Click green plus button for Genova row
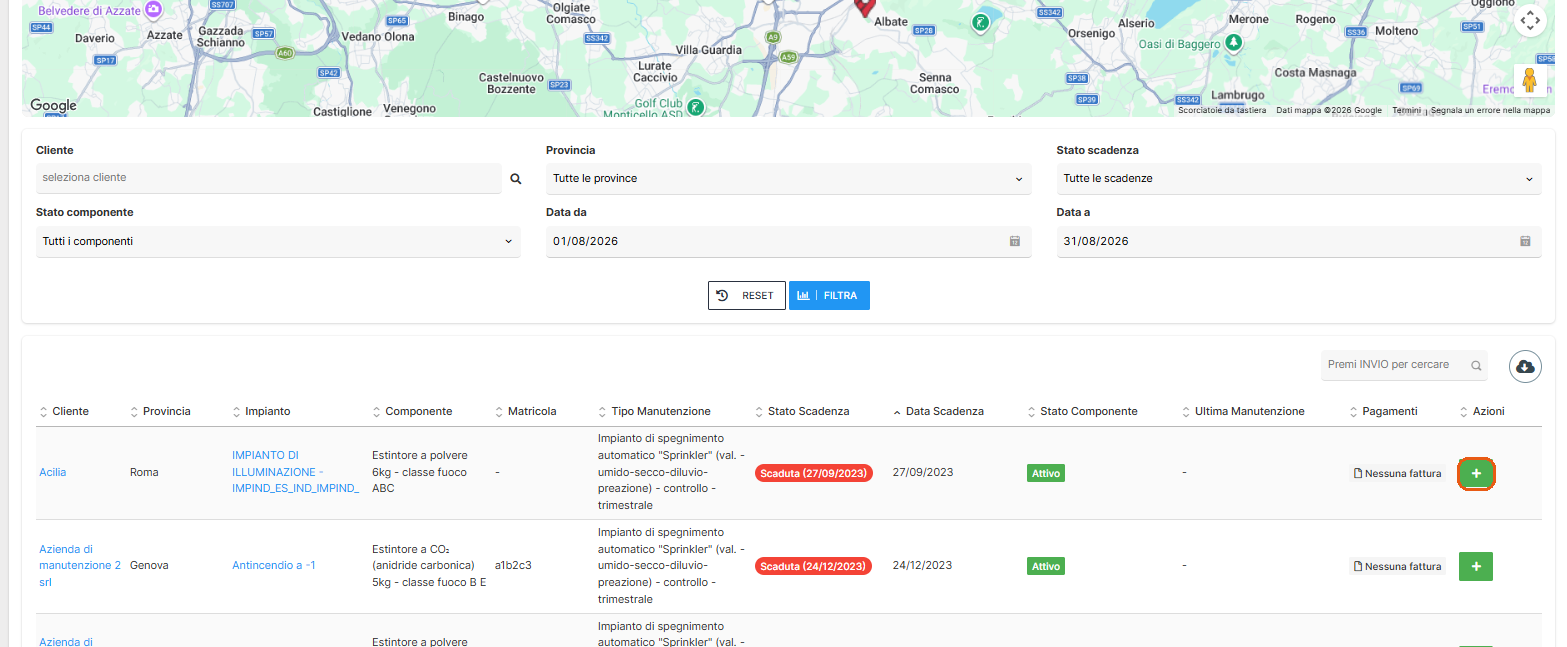This screenshot has height=647, width=1567. 1476,566
